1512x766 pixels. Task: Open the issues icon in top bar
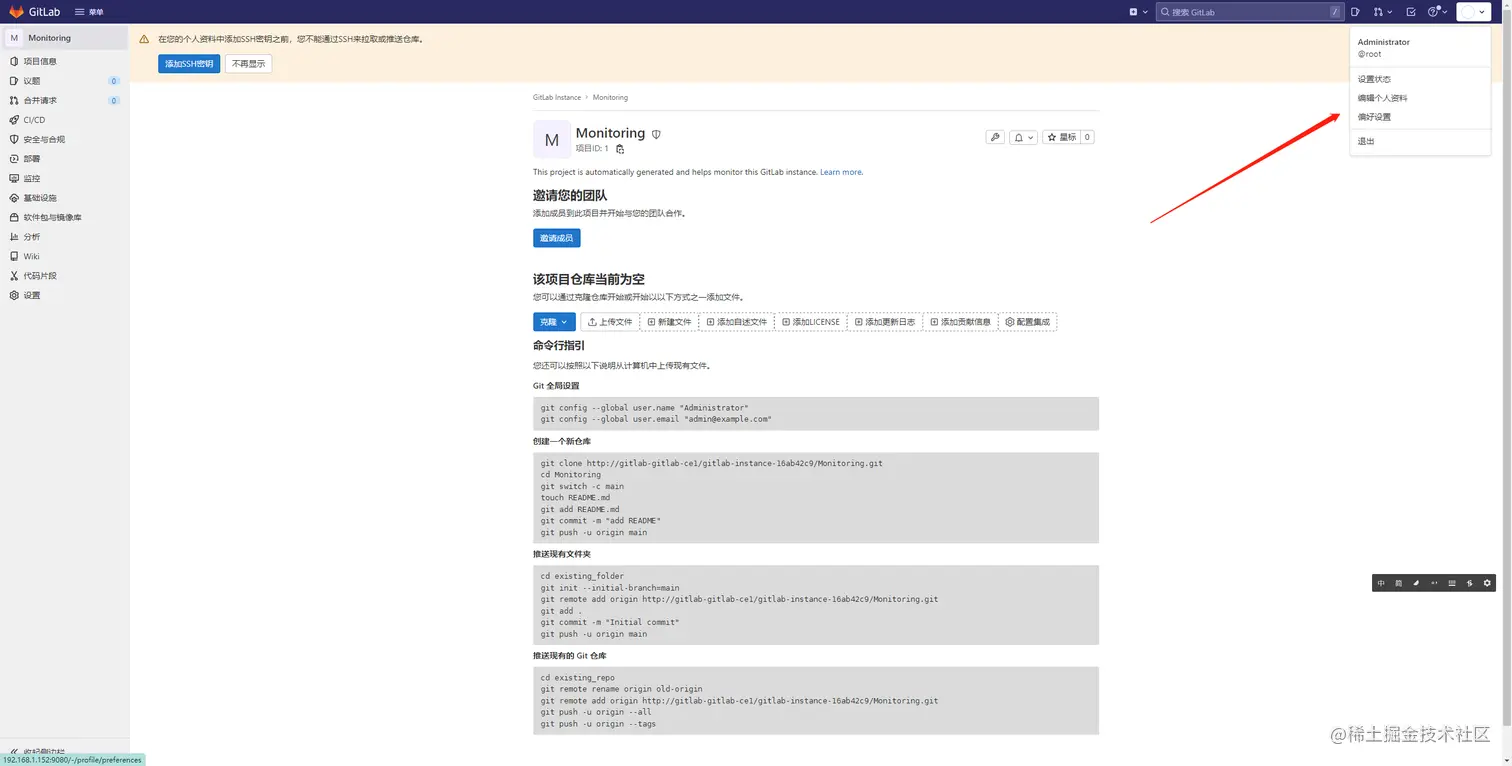click(x=1355, y=12)
